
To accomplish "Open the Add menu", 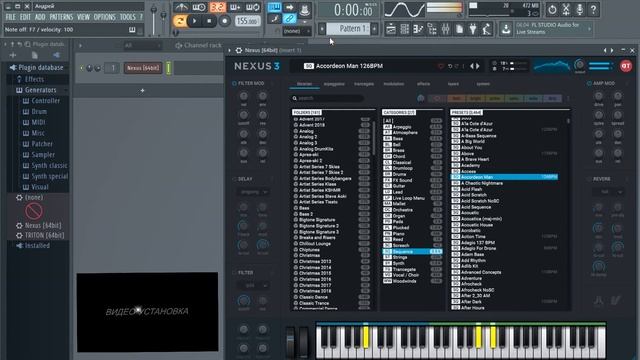I will [x=40, y=17].
